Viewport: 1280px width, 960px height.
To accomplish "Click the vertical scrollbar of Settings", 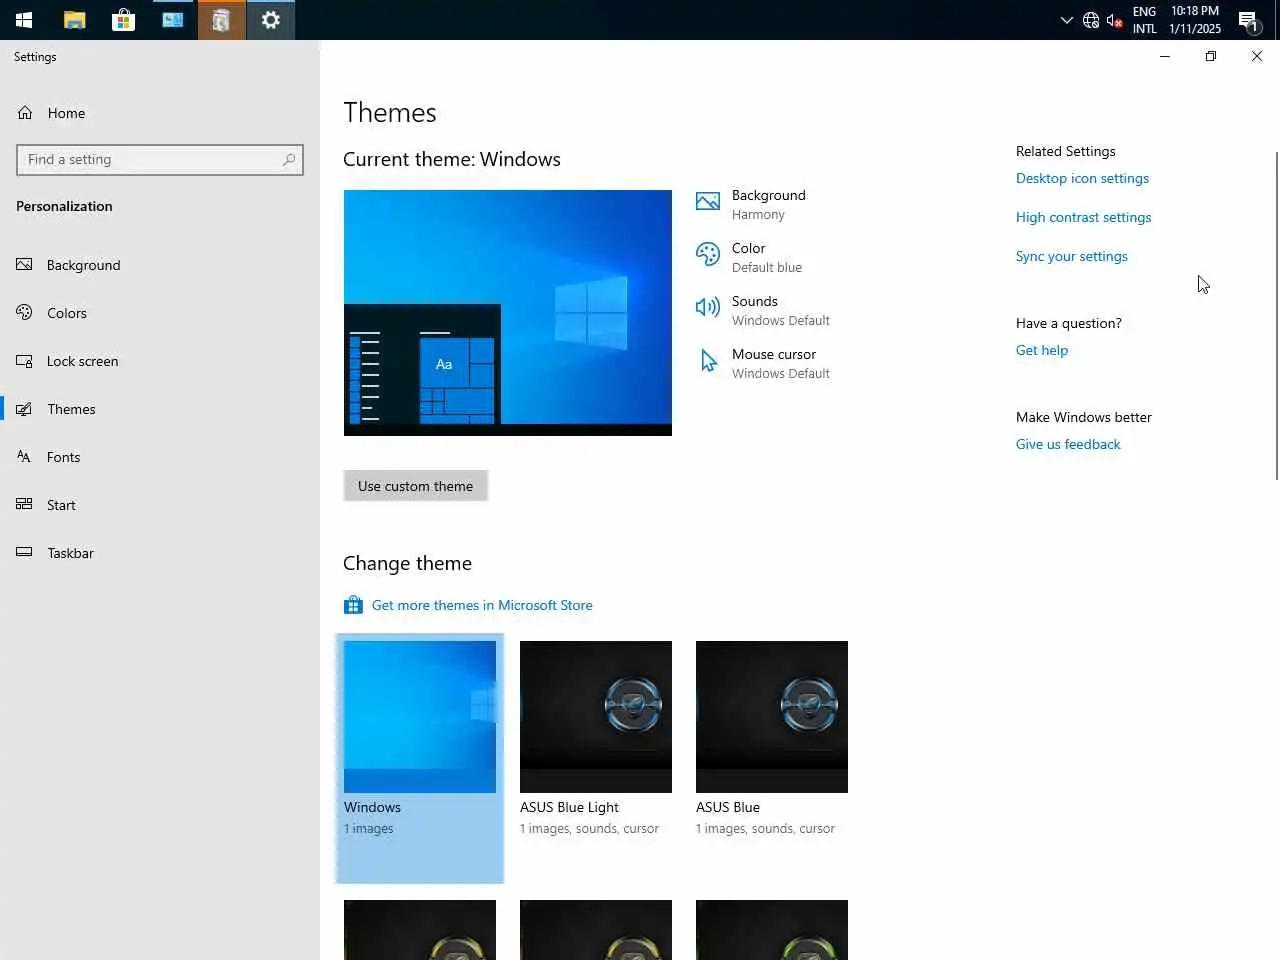I will tap(1276, 315).
